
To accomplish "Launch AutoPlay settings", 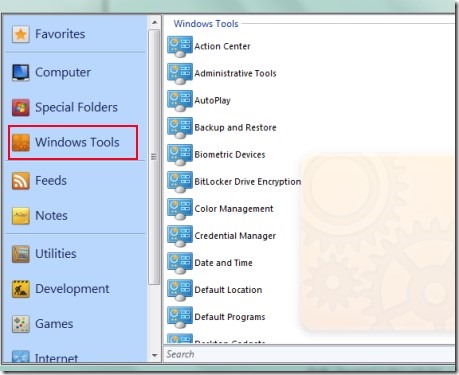I will point(212,100).
